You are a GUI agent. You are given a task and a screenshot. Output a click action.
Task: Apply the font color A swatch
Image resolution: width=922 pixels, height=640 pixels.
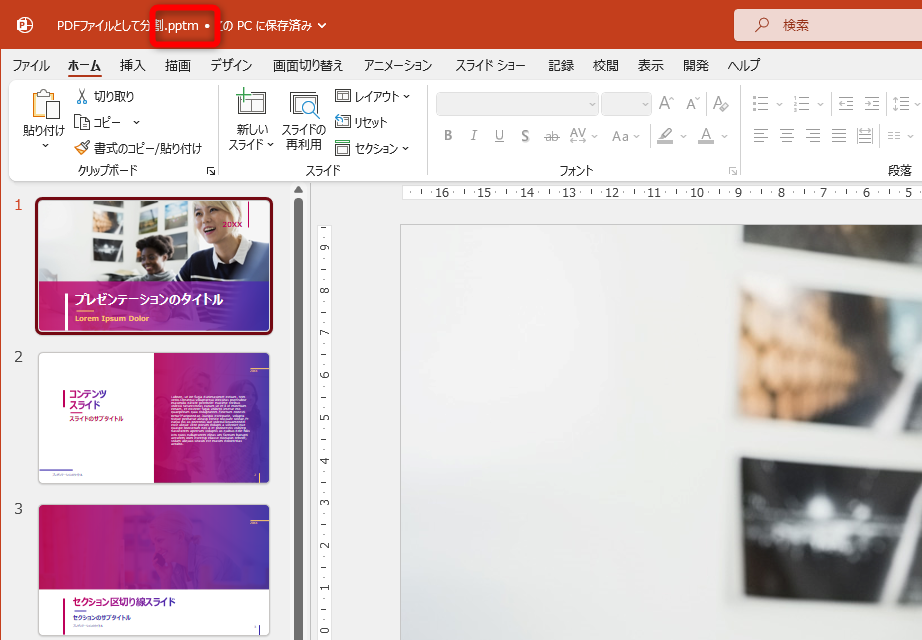point(706,136)
